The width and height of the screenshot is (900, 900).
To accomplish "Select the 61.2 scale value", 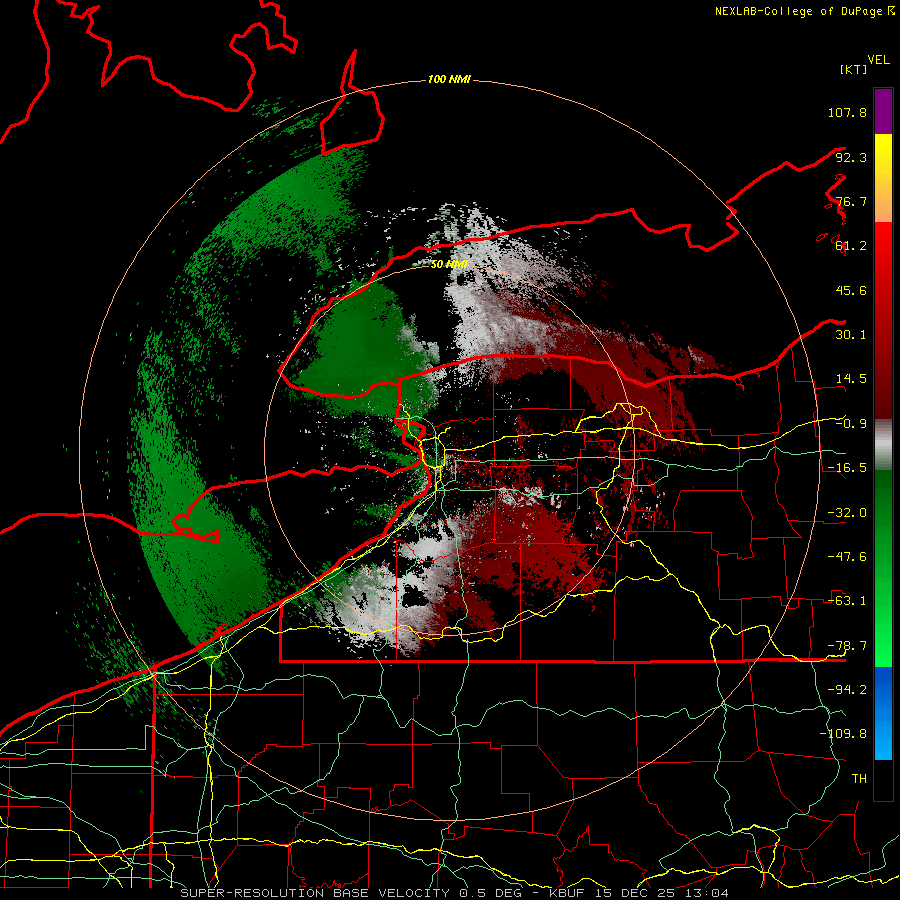I will click(851, 246).
